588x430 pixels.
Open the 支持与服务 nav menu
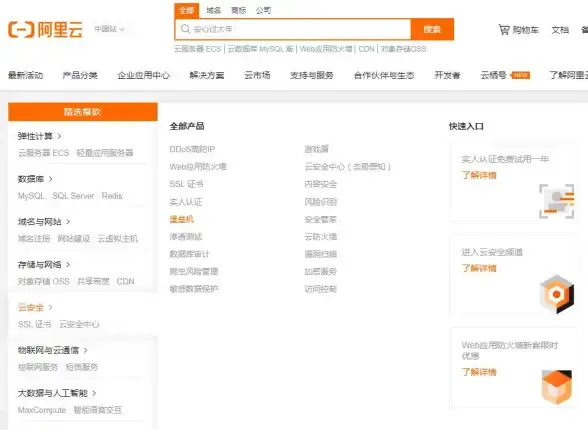tap(312, 75)
